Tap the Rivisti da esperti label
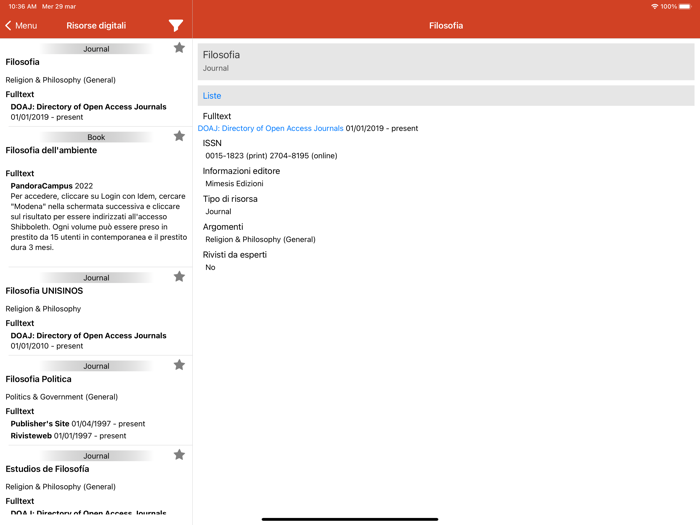 (235, 255)
